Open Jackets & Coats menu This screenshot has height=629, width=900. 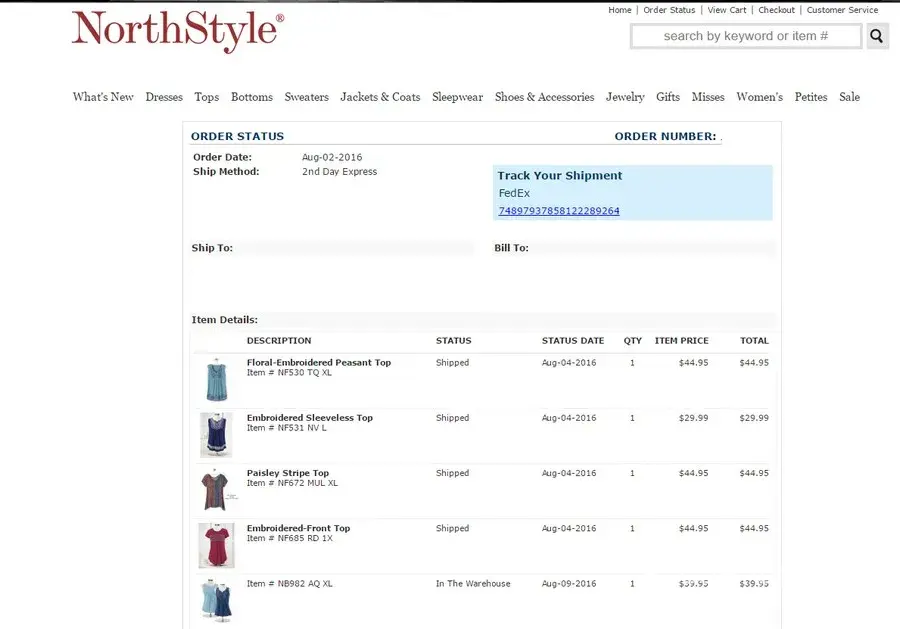click(x=380, y=97)
